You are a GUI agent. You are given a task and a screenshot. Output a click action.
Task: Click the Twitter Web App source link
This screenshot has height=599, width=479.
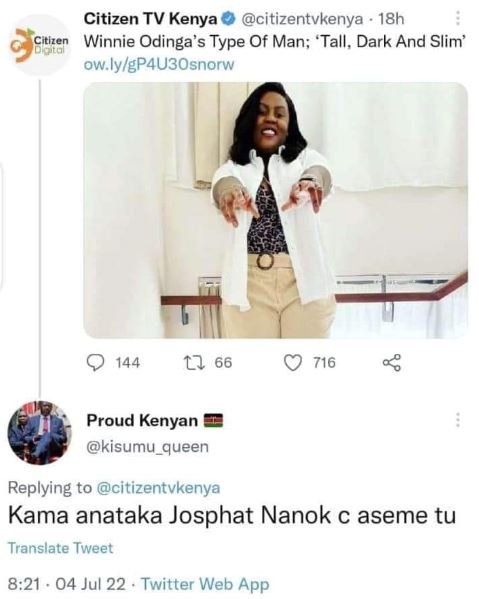click(x=205, y=584)
